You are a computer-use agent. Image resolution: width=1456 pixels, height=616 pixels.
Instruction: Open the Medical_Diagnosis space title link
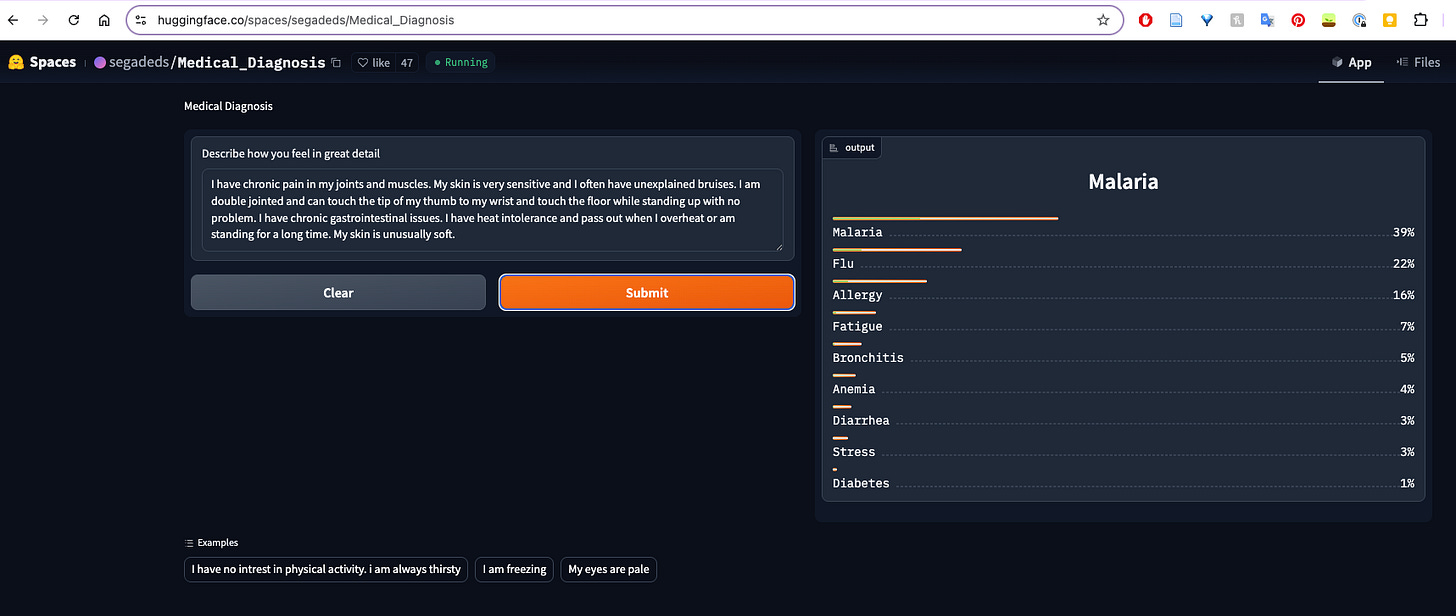pyautogui.click(x=251, y=62)
